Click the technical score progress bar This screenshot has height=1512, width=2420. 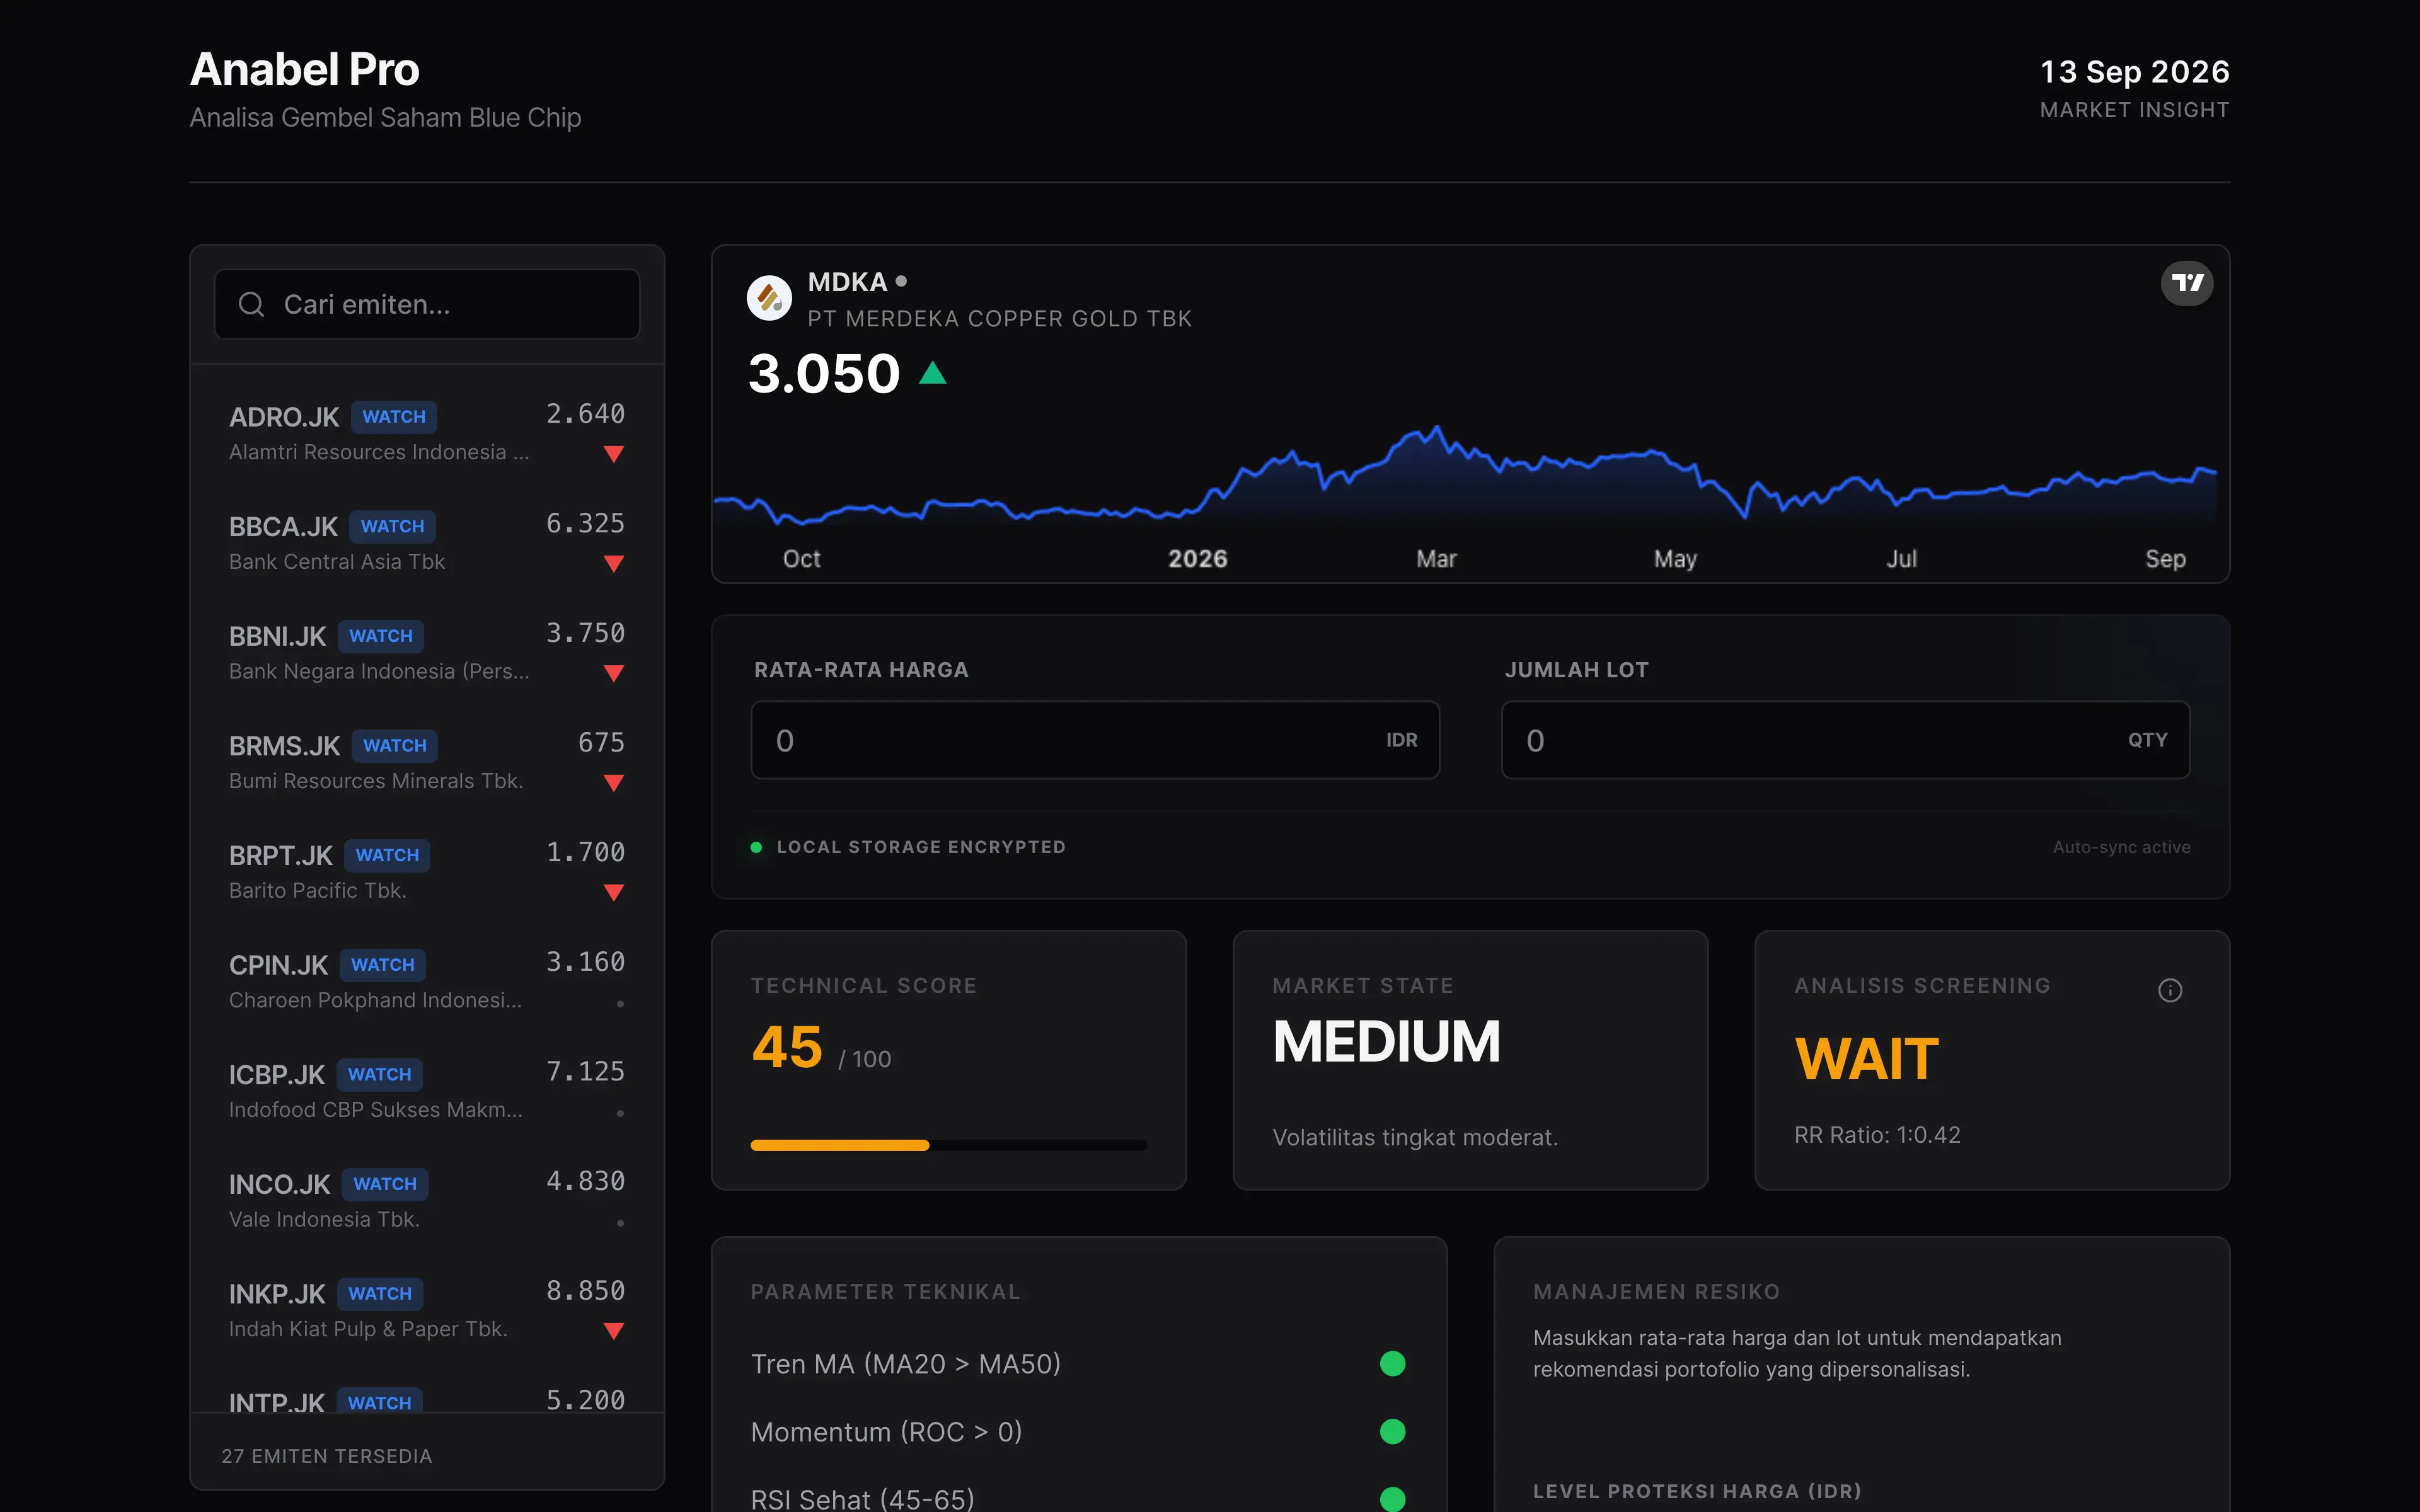coord(948,1145)
